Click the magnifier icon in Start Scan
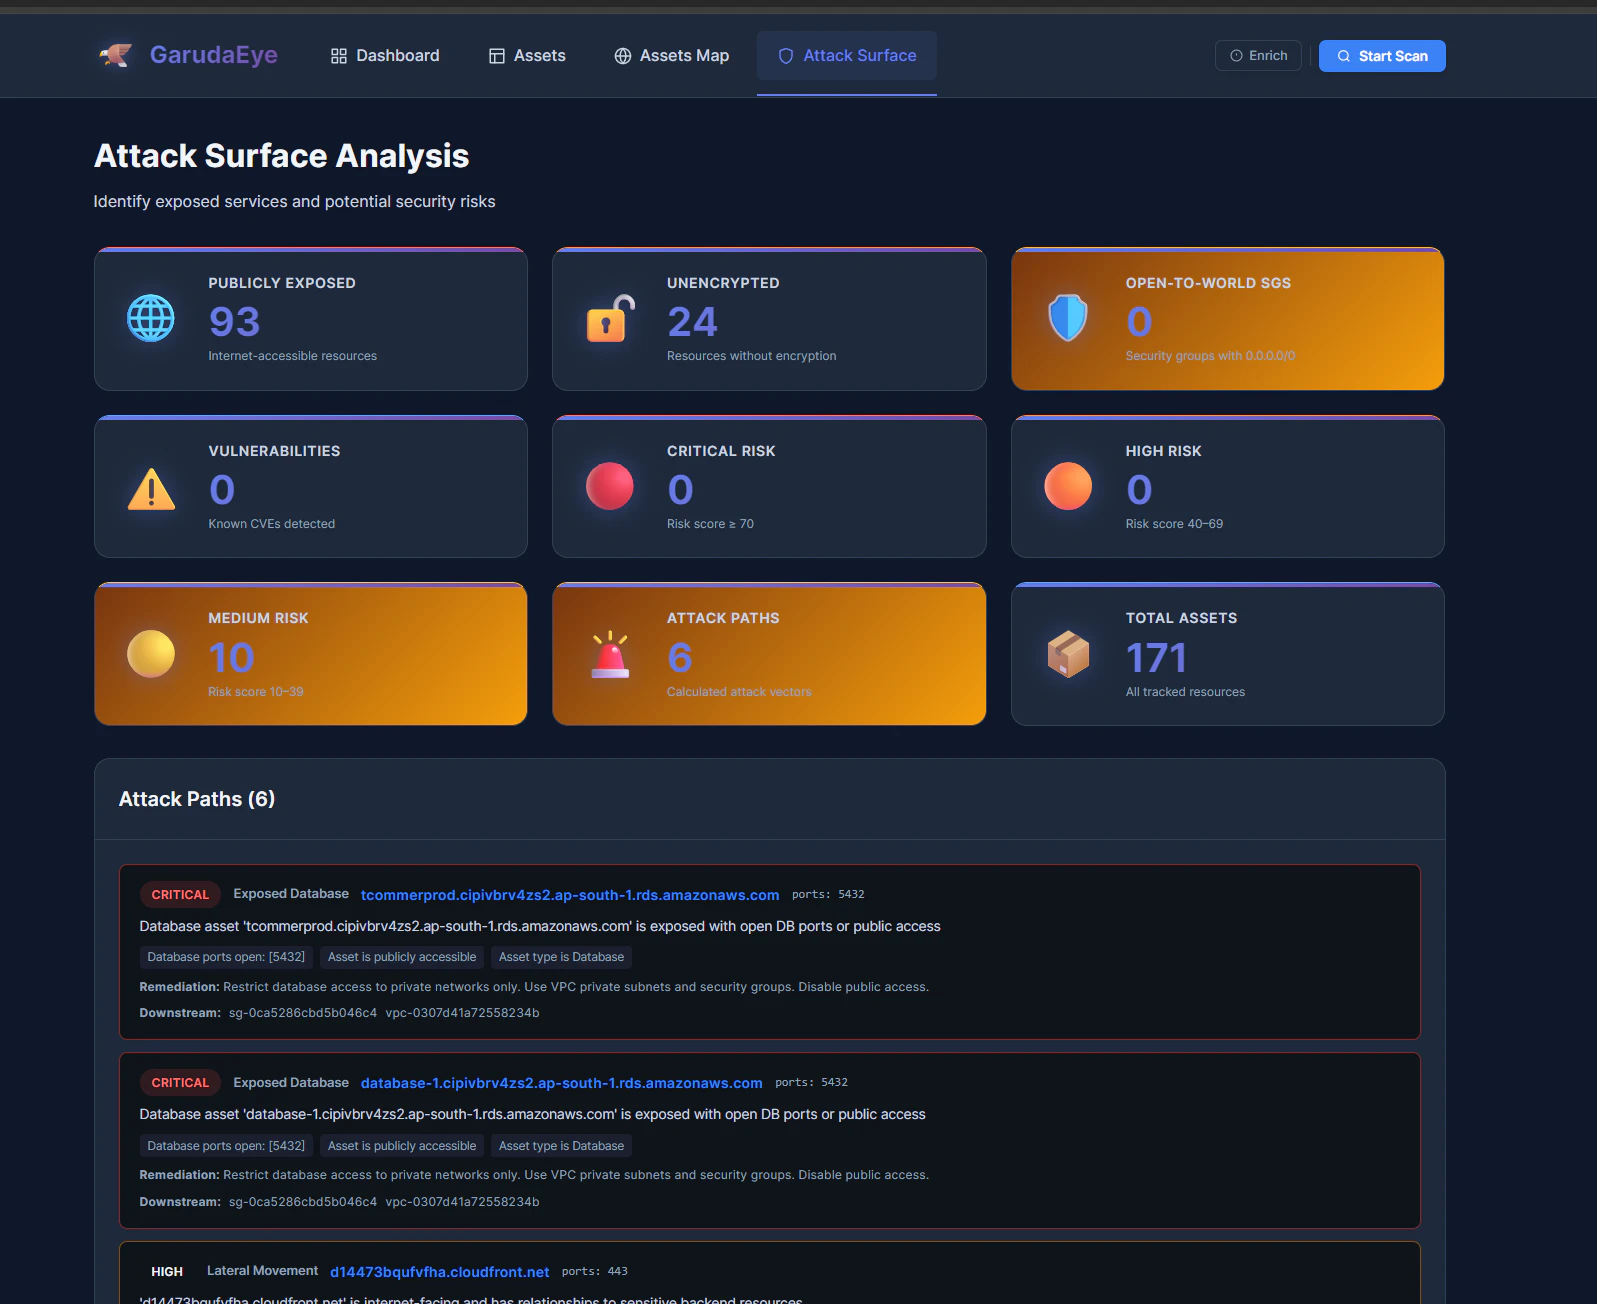 1344,56
